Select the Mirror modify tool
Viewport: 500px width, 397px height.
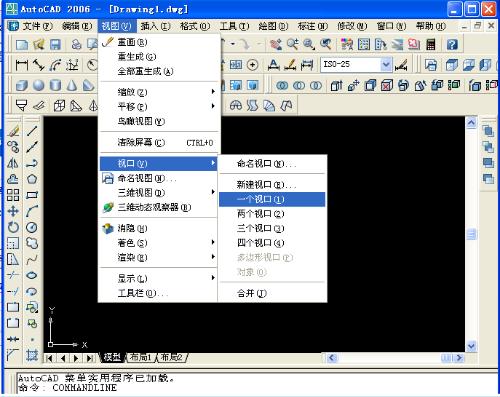pyautogui.click(x=13, y=163)
